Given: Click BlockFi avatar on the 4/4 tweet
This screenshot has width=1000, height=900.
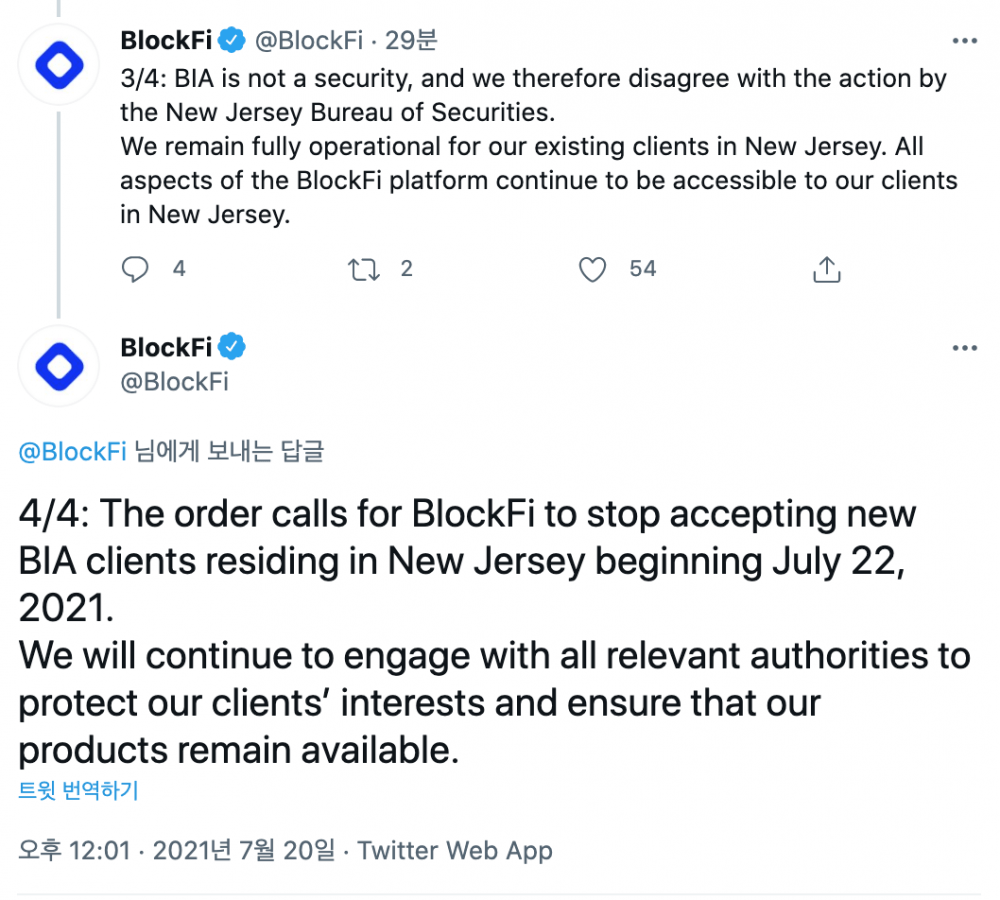Looking at the screenshot, I should [59, 366].
